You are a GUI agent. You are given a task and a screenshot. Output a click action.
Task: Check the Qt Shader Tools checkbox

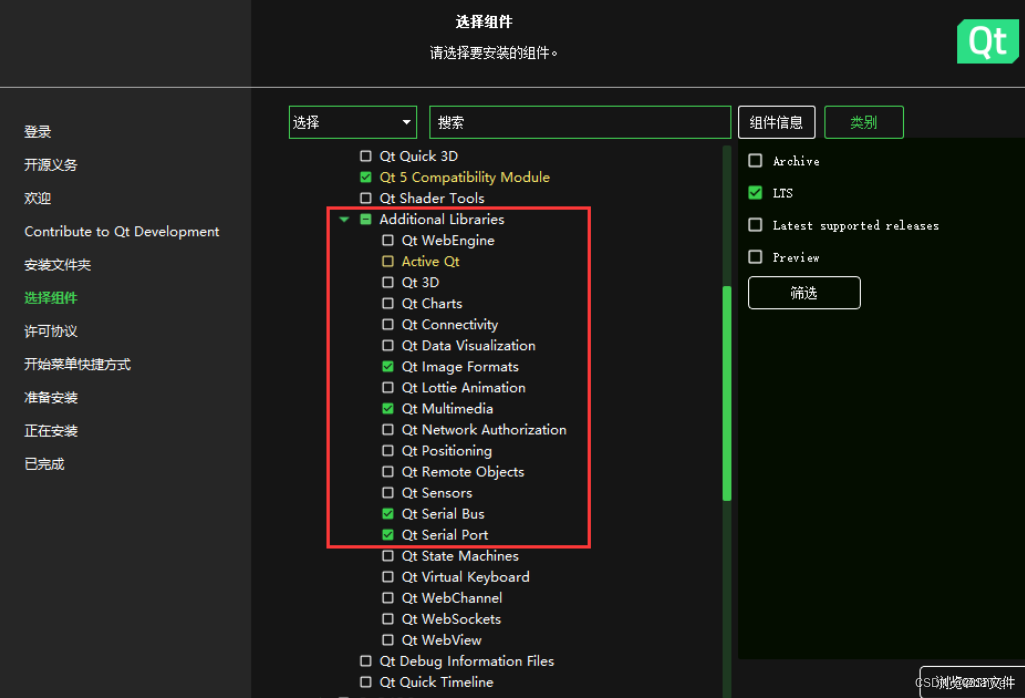click(365, 198)
